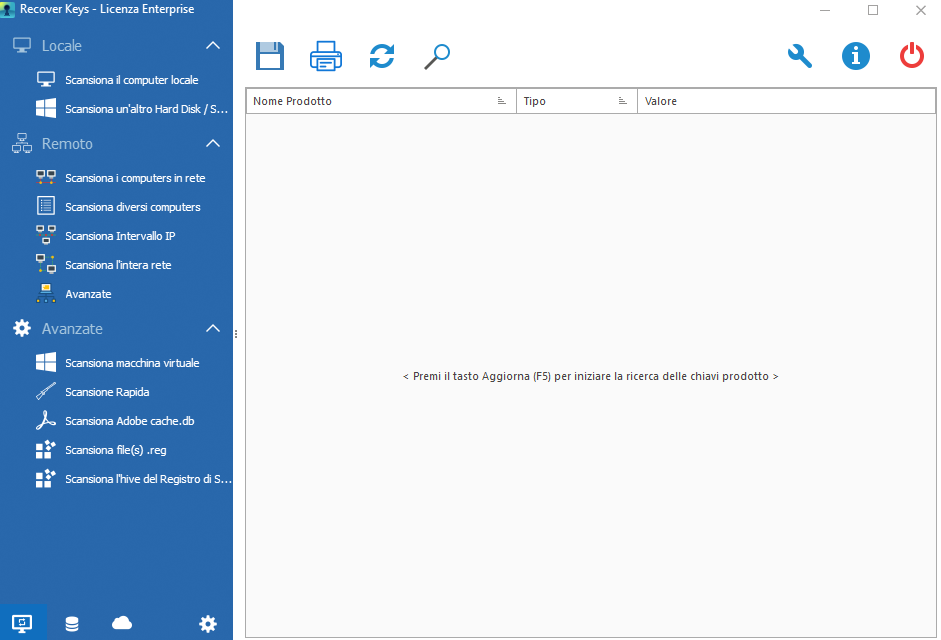The image size is (941, 640).
Task: Click the icon beside Scansiona i computers in rete
Action: click(x=46, y=177)
